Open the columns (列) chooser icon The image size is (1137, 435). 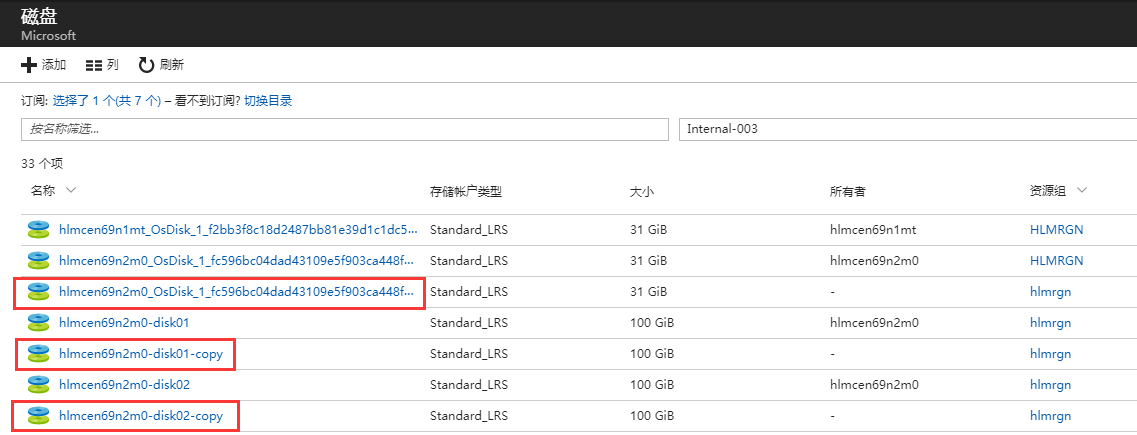[x=94, y=65]
